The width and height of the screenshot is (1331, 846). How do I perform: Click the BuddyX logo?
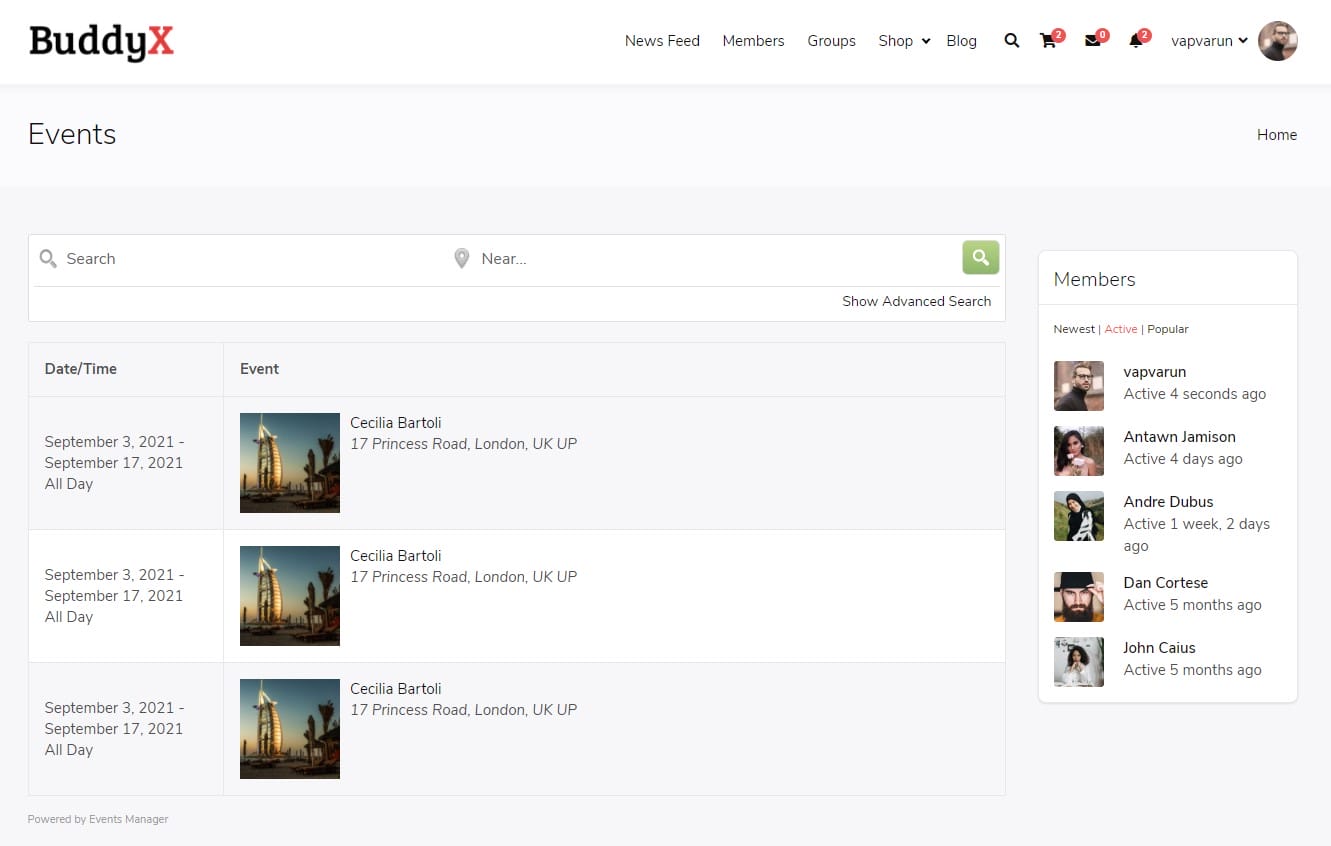click(x=101, y=42)
